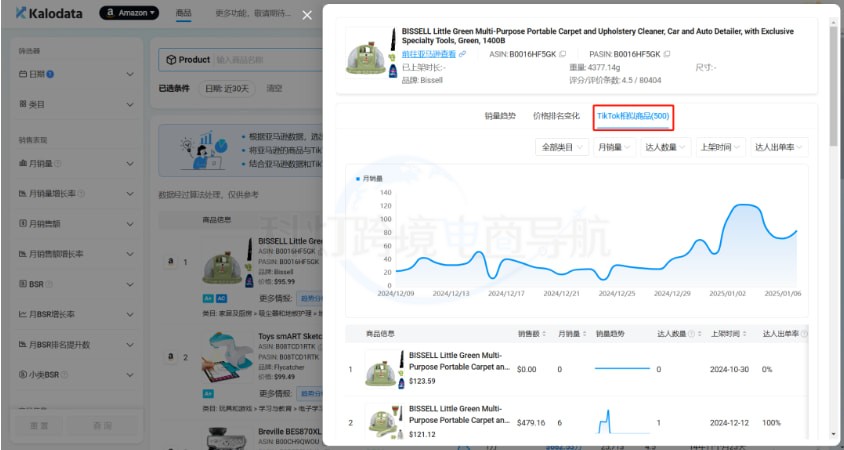Open the Kalodata logo homepage

49,13
